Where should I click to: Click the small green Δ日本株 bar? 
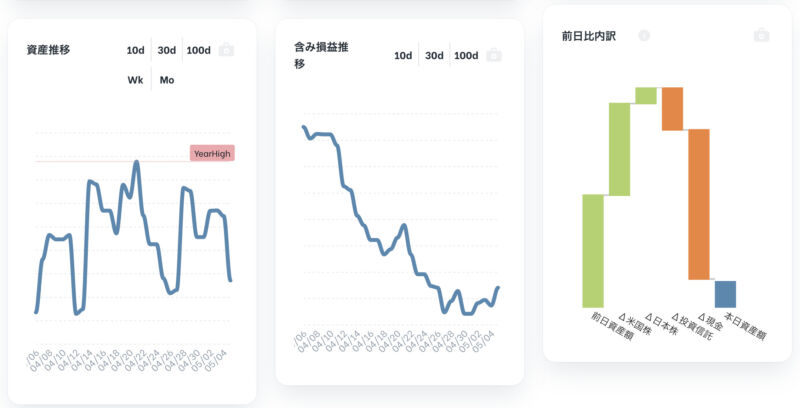[646, 96]
